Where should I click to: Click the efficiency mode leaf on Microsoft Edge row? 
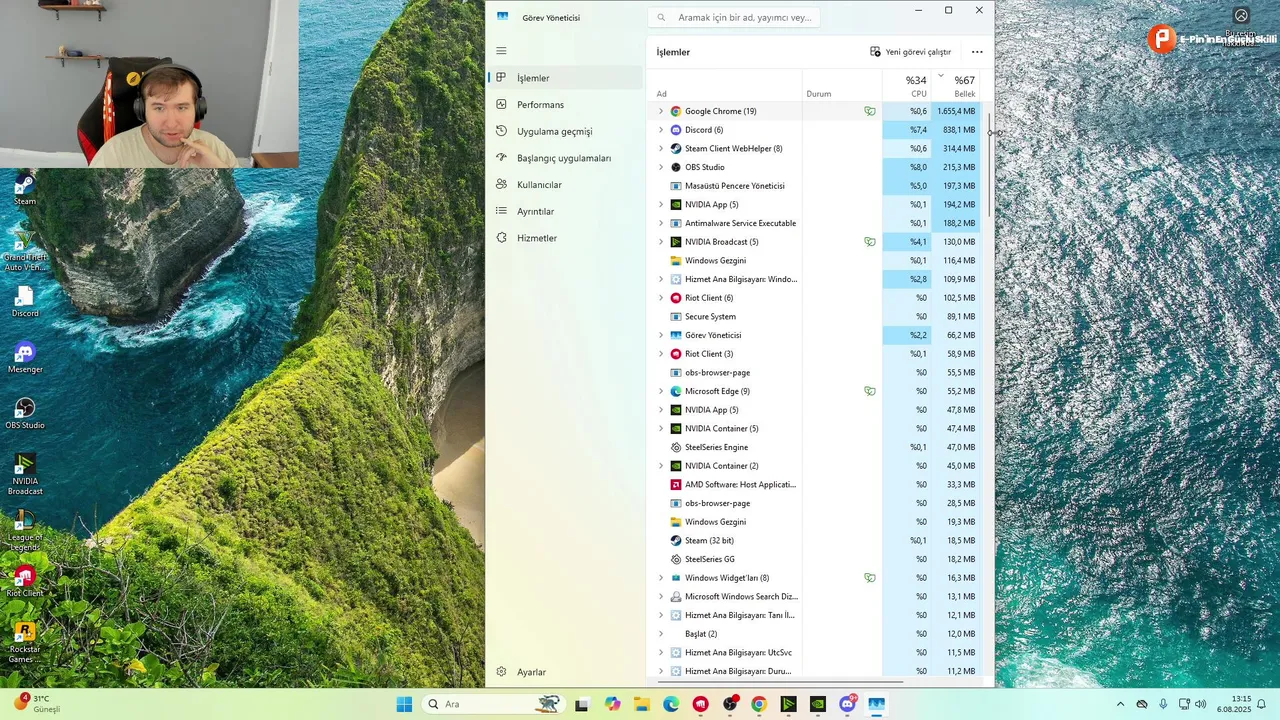pyautogui.click(x=870, y=391)
